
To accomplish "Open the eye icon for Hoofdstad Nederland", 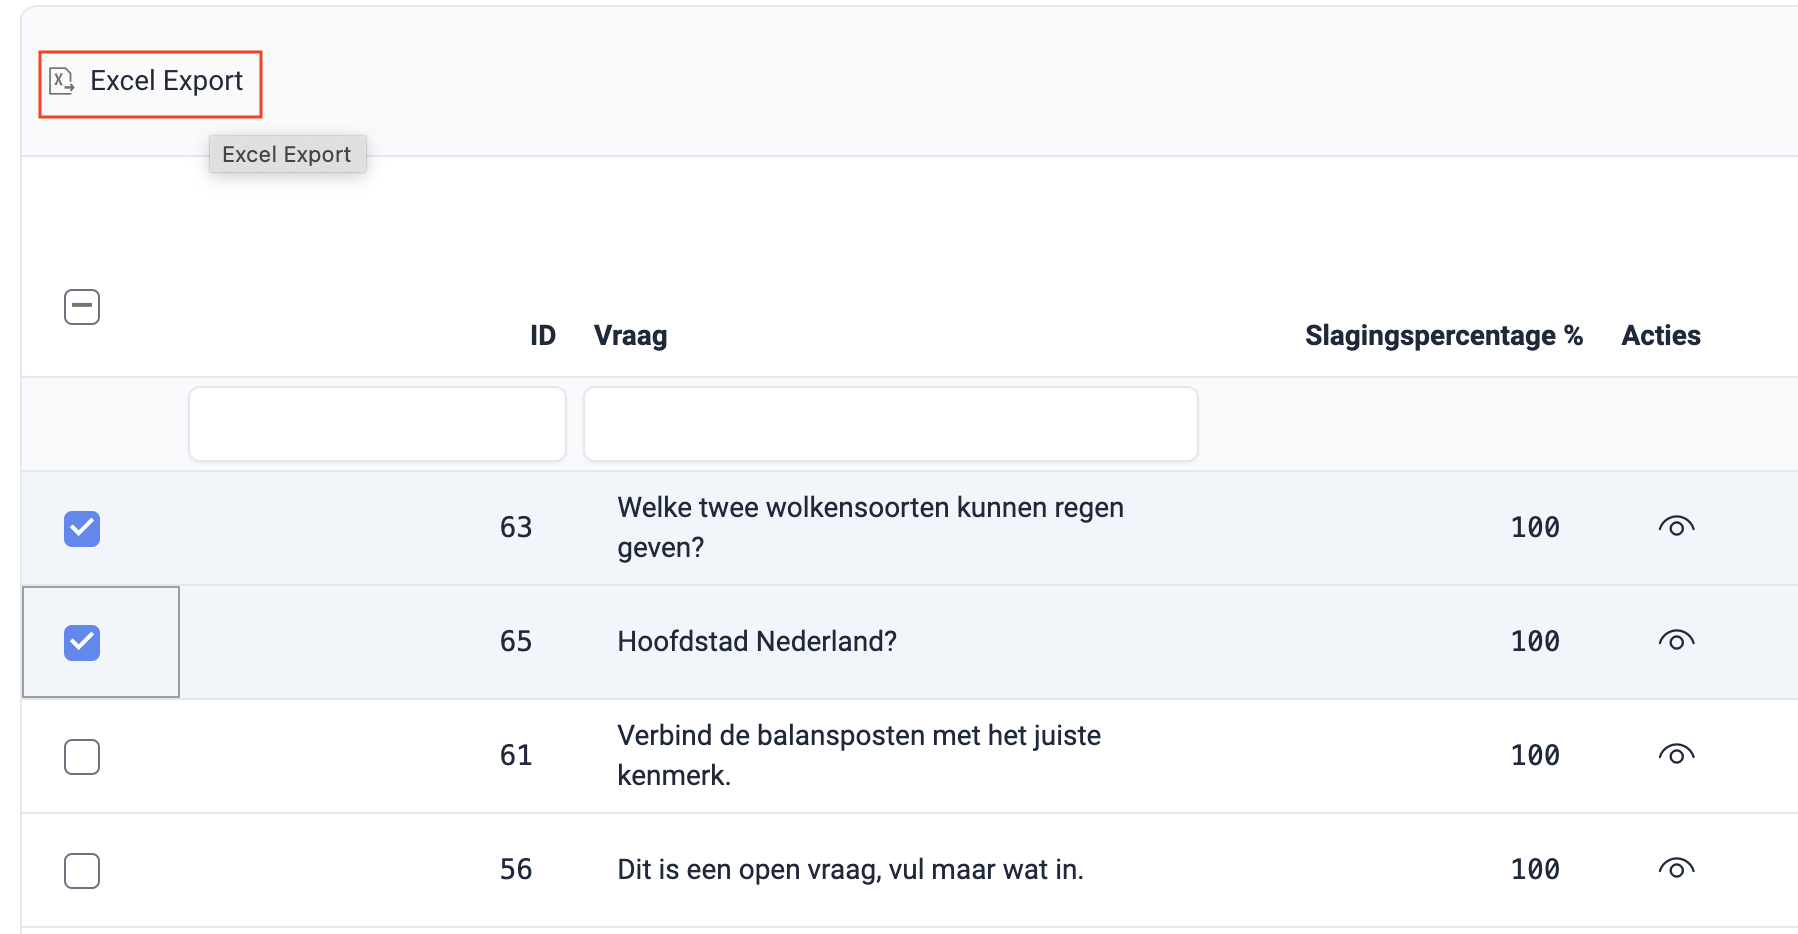I will [1676, 641].
